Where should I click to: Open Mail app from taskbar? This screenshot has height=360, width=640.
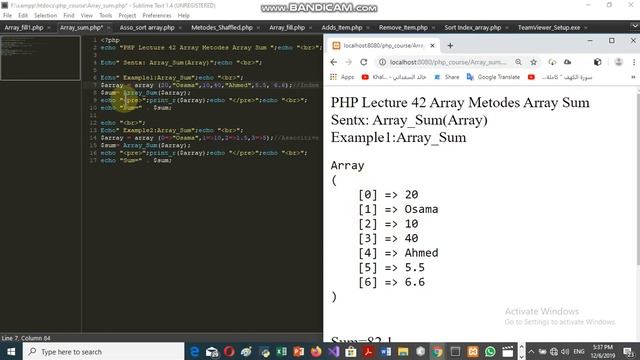click(x=212, y=351)
